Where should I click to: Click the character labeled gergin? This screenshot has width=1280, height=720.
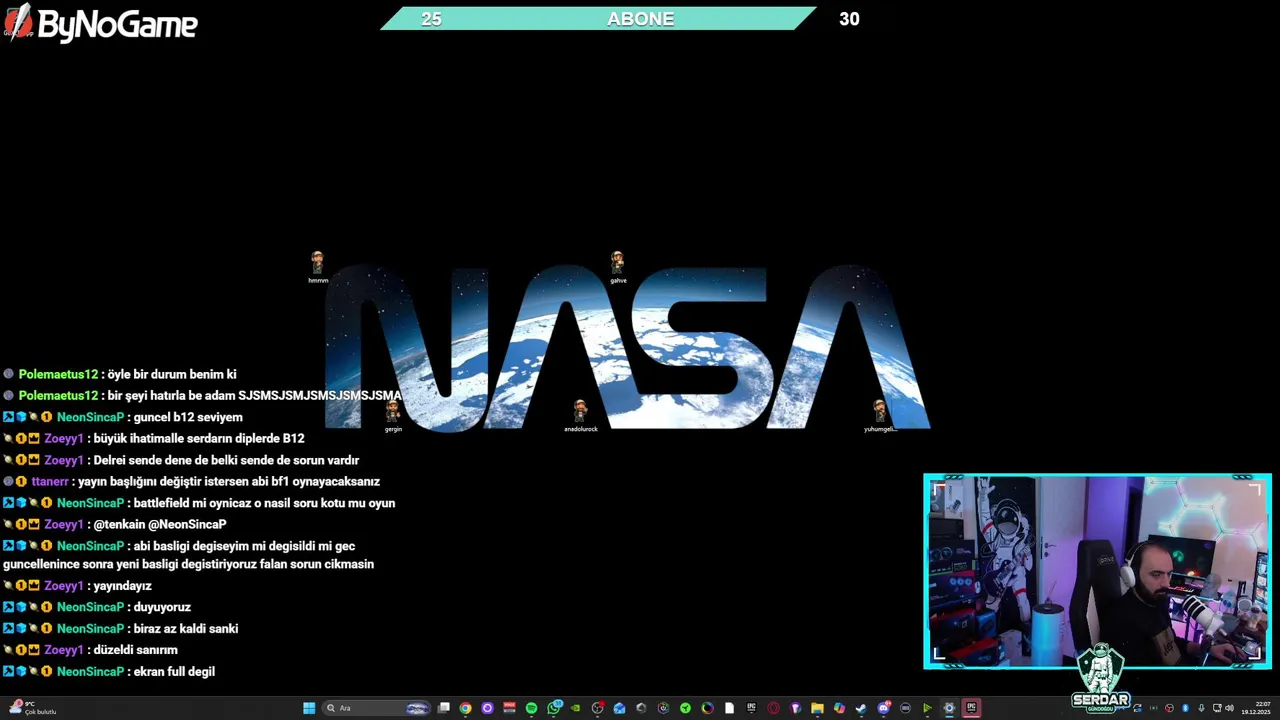(x=393, y=415)
